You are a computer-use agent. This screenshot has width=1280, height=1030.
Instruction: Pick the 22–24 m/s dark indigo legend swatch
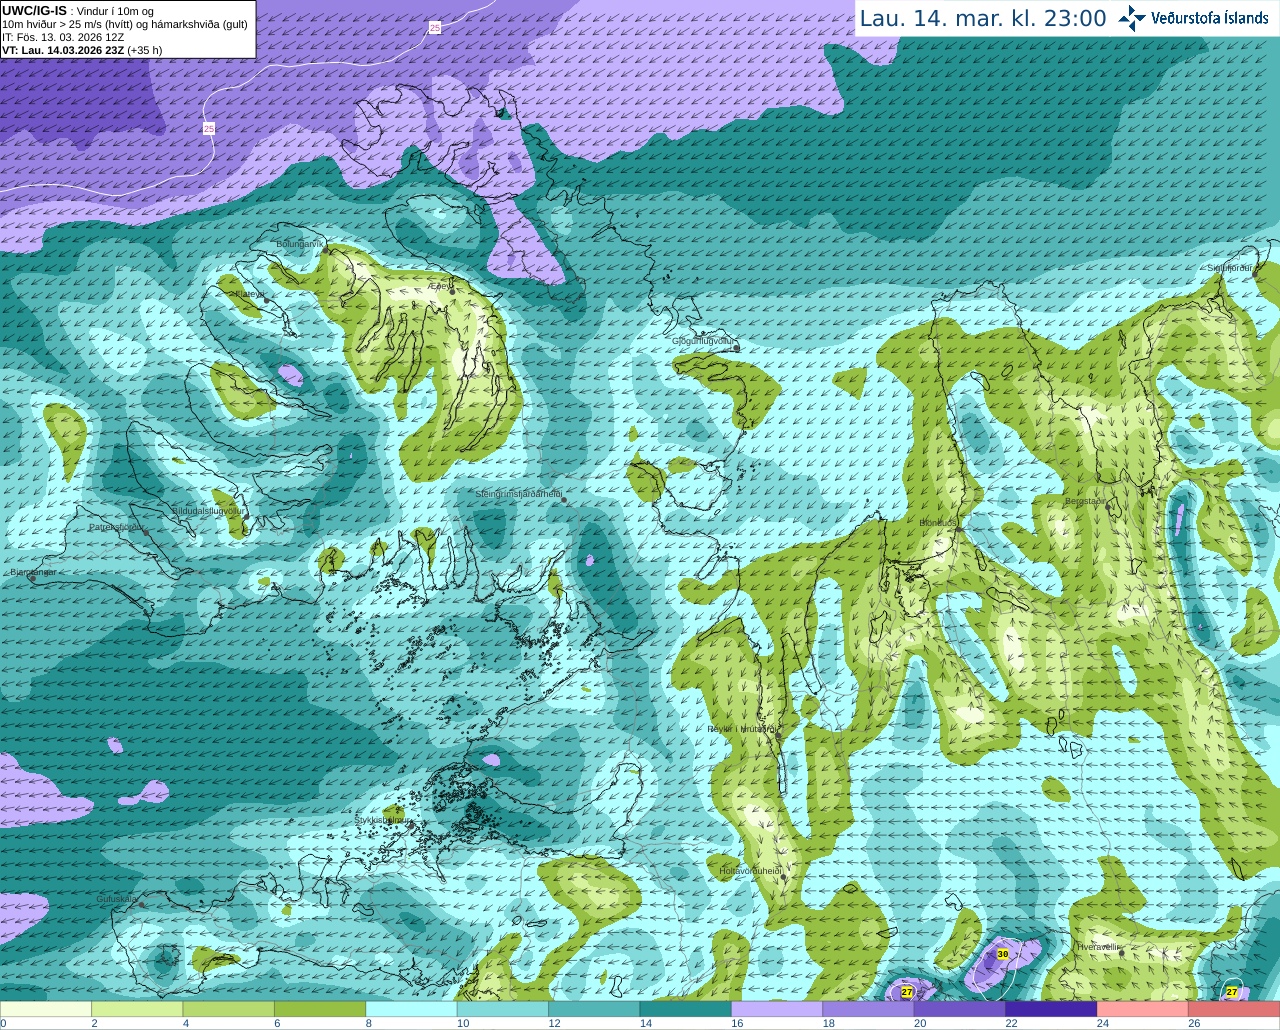point(1052,1009)
